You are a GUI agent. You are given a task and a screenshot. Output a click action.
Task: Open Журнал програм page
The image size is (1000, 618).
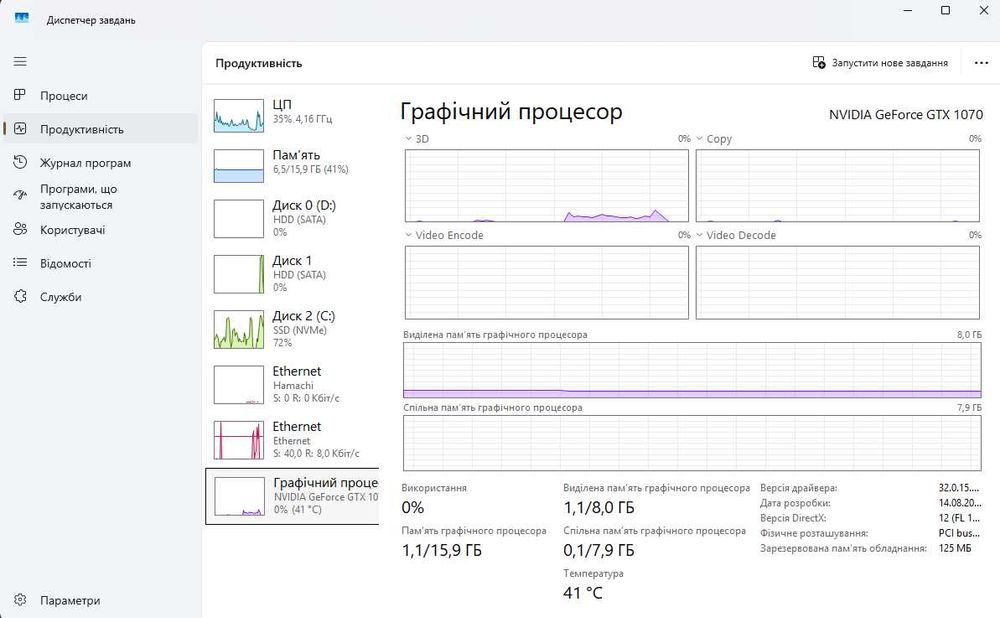pyautogui.click(x=101, y=163)
